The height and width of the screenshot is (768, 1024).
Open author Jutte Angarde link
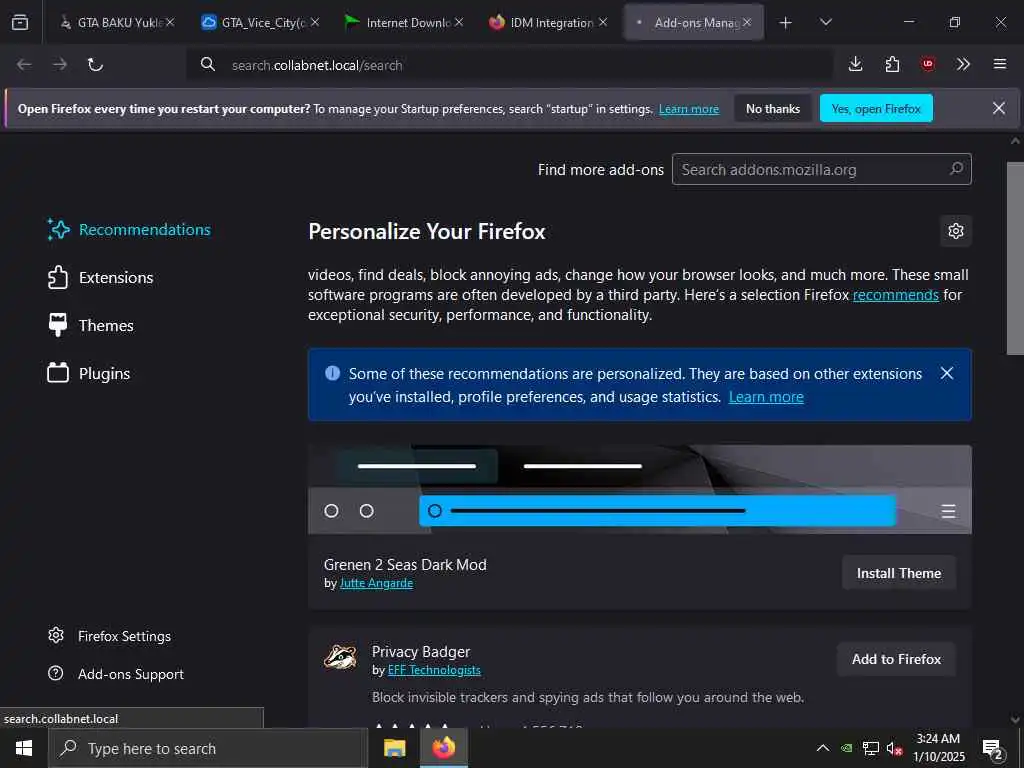(376, 583)
